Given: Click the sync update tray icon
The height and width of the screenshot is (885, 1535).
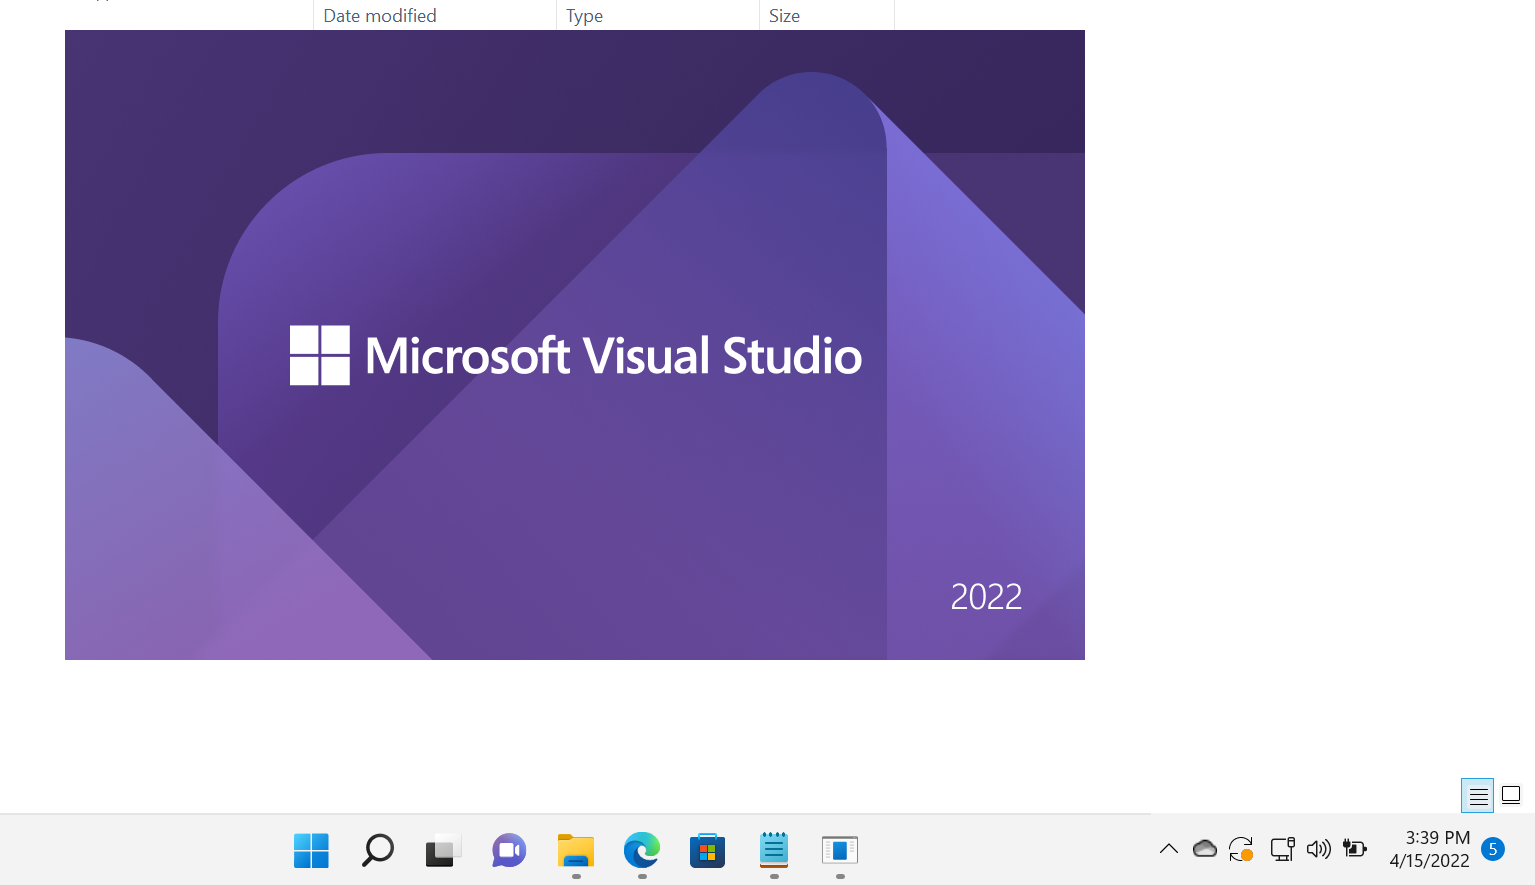Looking at the screenshot, I should [x=1241, y=850].
